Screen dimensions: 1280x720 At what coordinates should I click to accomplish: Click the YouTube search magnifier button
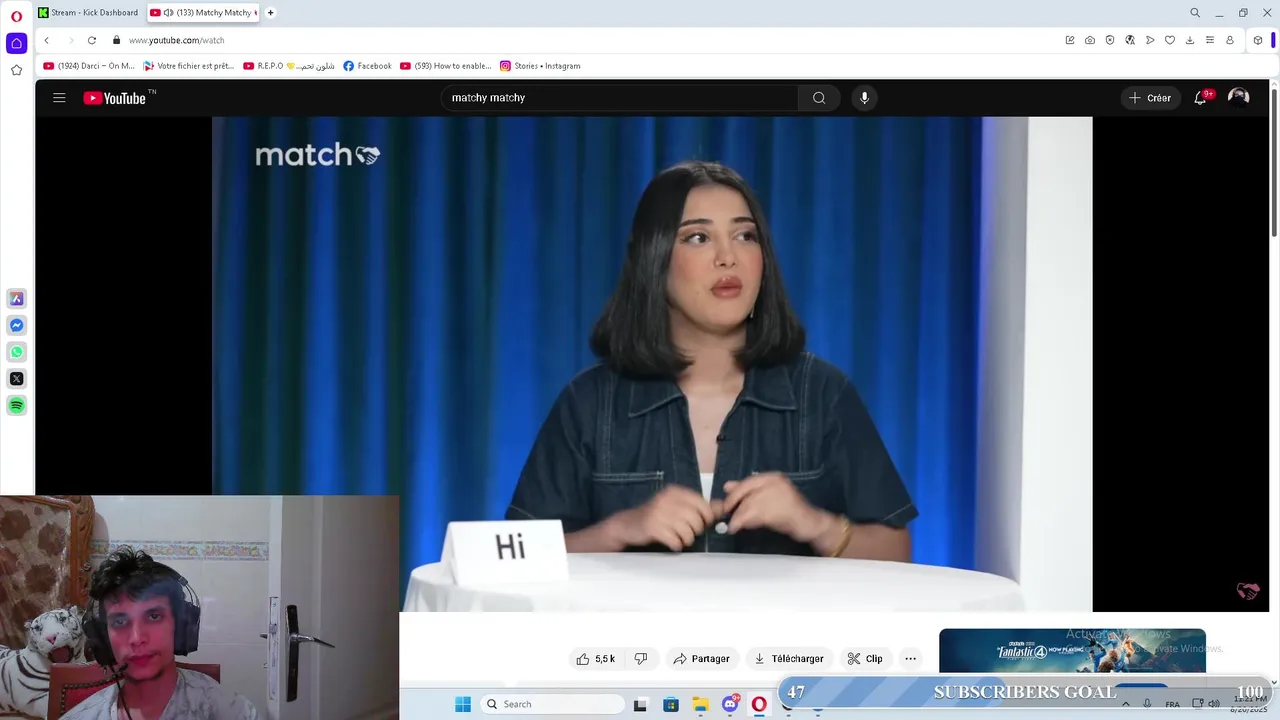pos(819,98)
